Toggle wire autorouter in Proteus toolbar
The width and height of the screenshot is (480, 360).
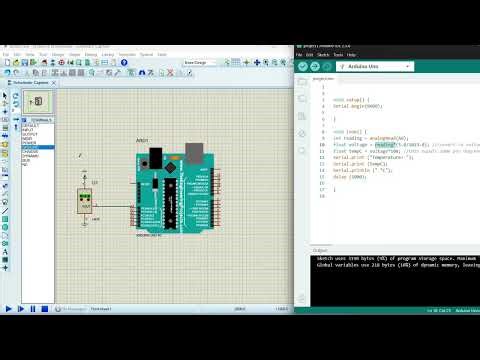click(x=131, y=73)
